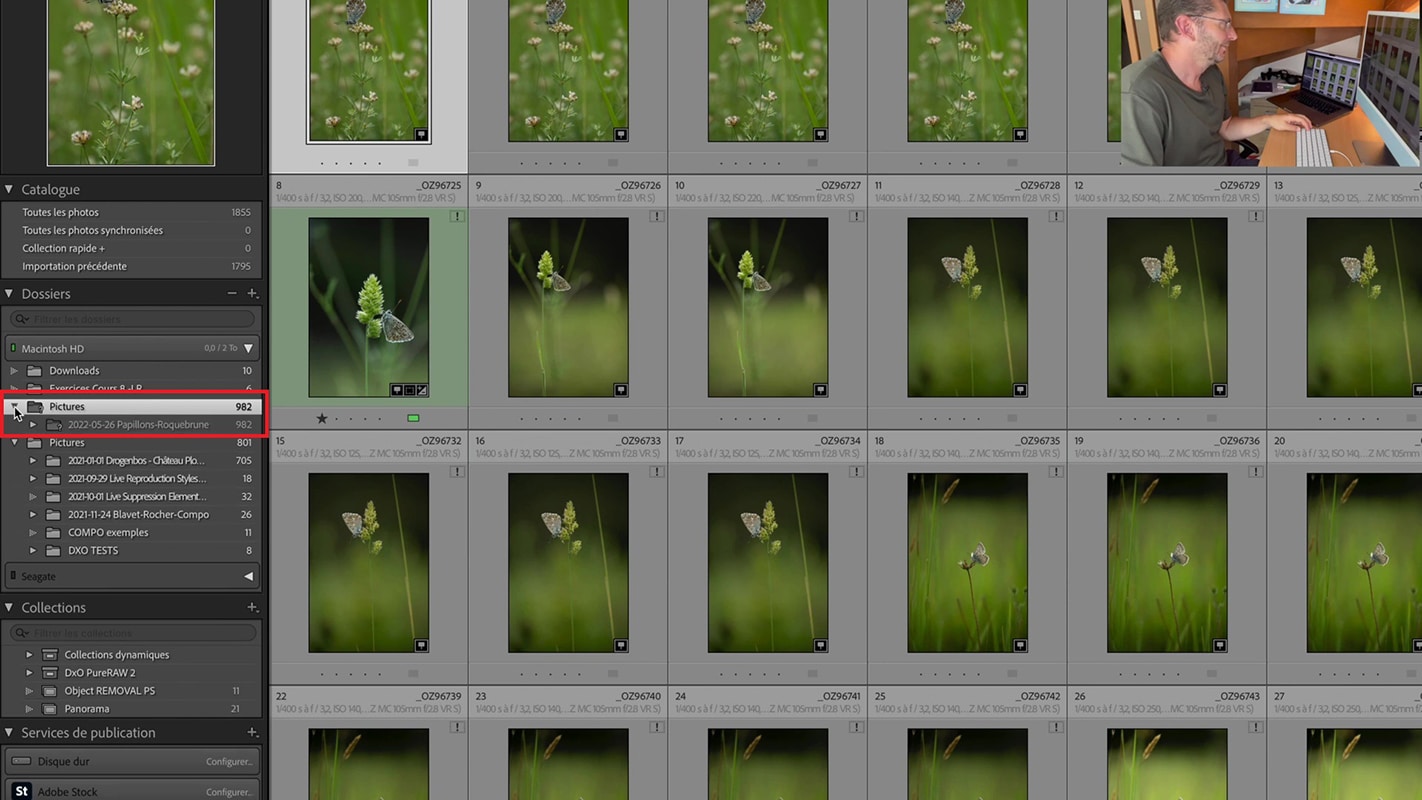Select the thumbnail of photo _OZ96732

point(368,563)
